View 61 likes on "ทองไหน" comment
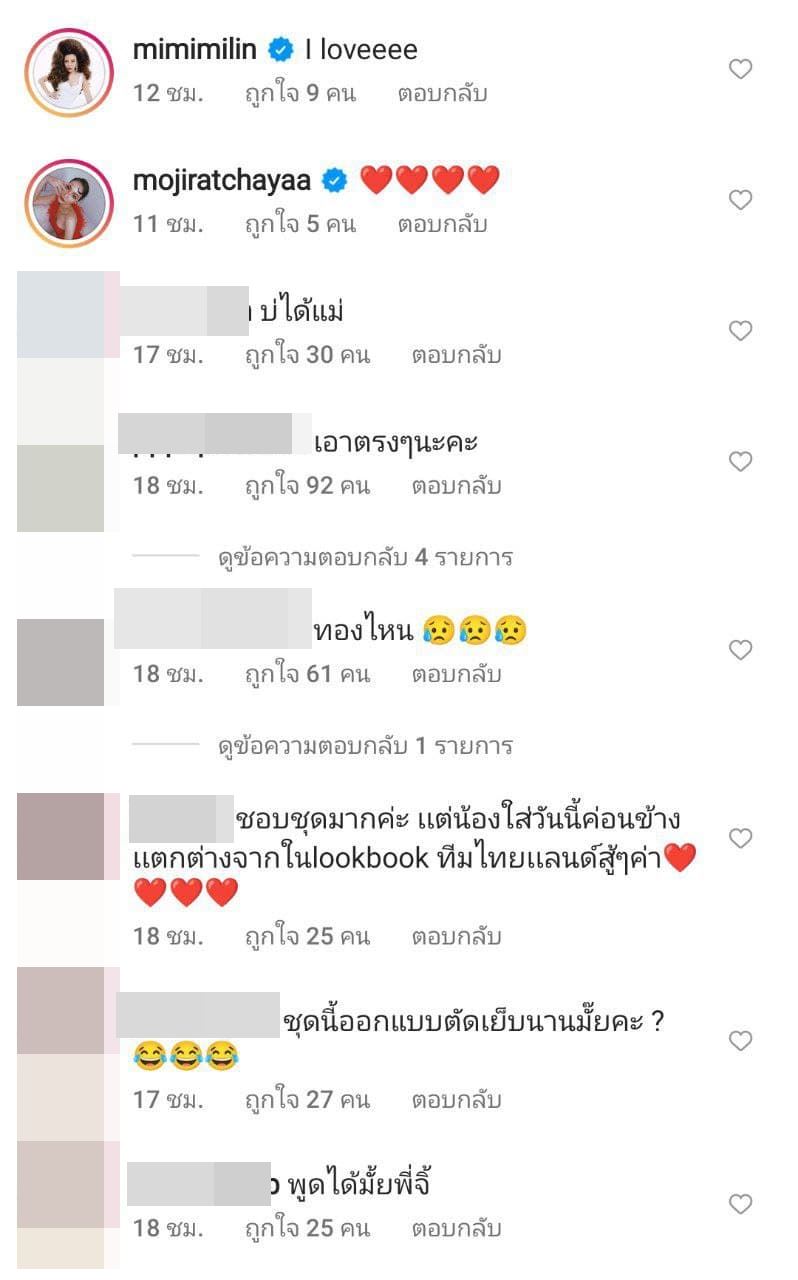The height and width of the screenshot is (1280, 798). click(307, 674)
